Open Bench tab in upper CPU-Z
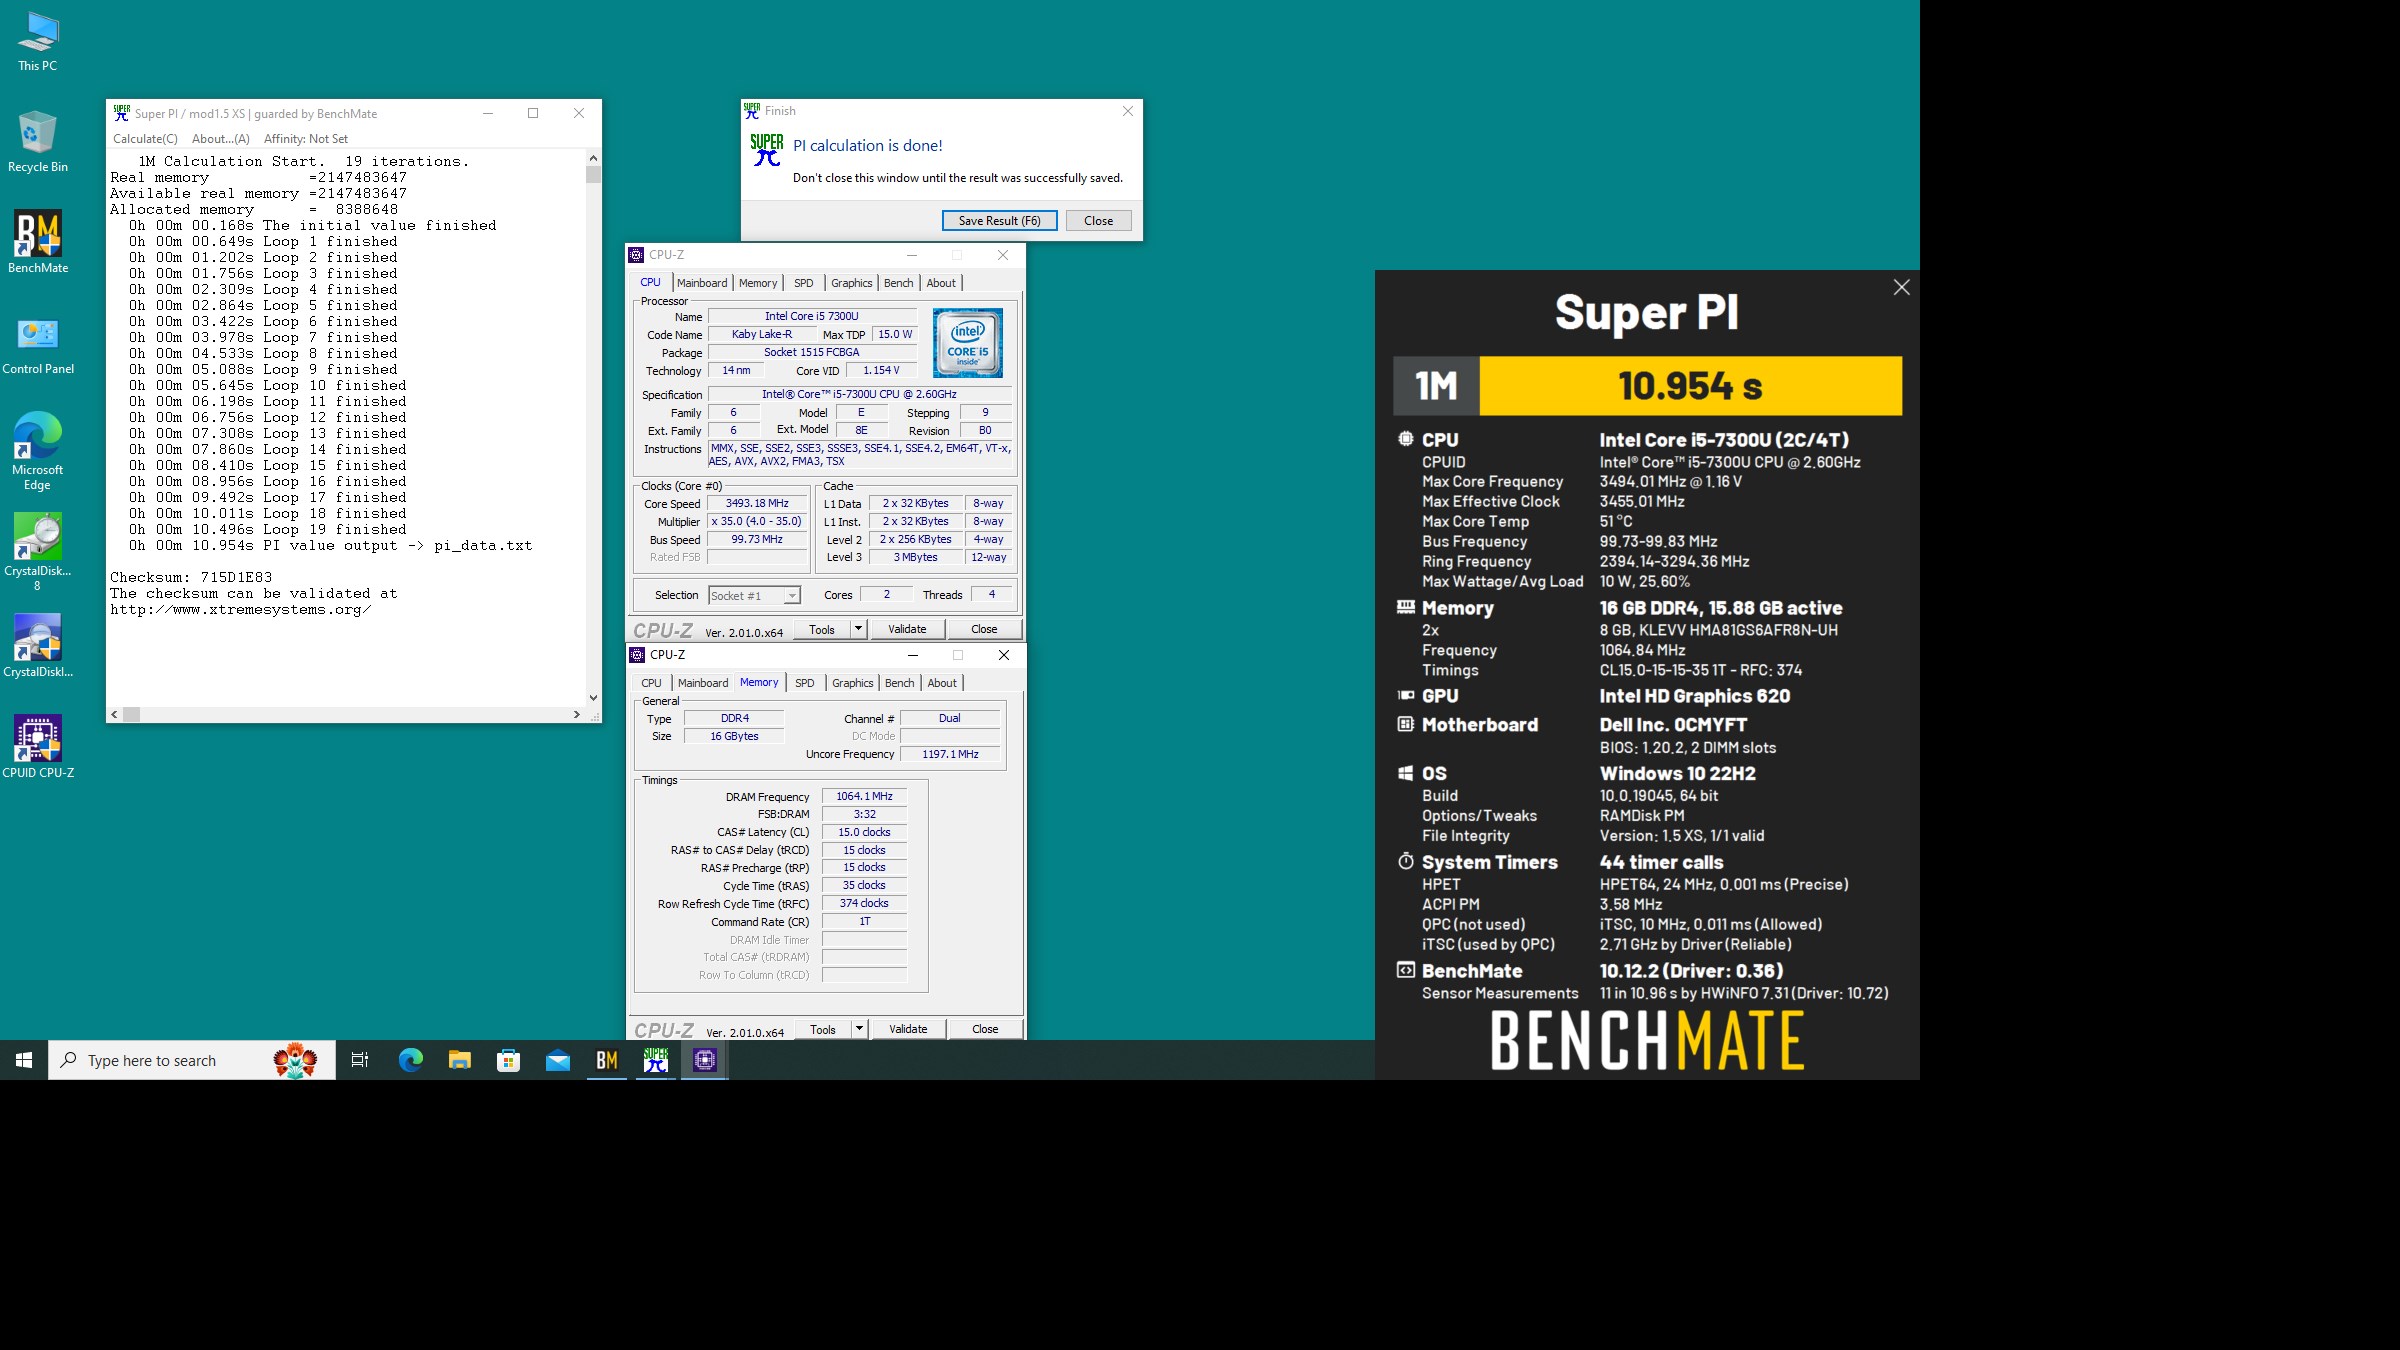2400x1350 pixels. tap(899, 283)
